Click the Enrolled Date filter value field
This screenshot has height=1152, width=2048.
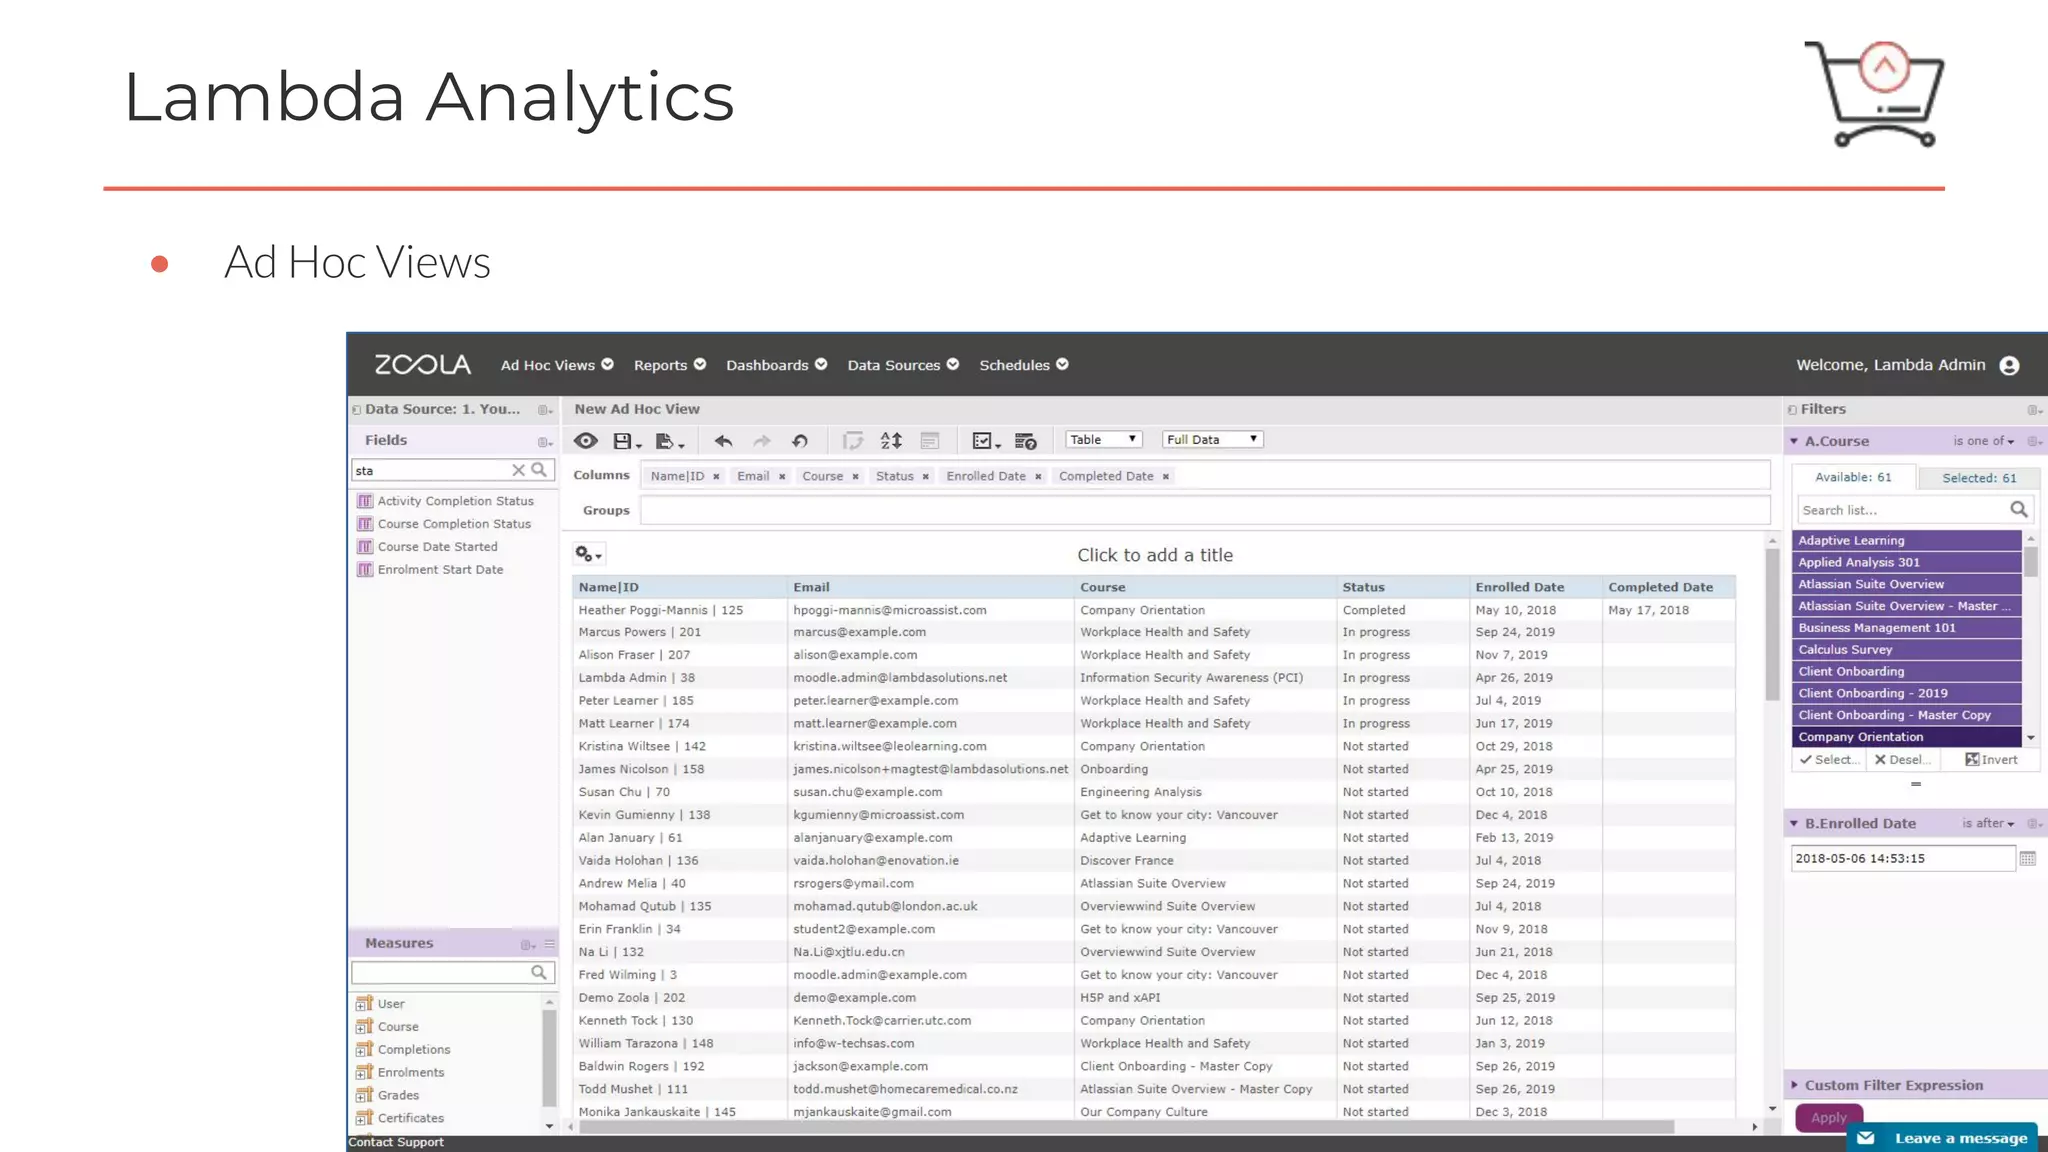(1902, 858)
